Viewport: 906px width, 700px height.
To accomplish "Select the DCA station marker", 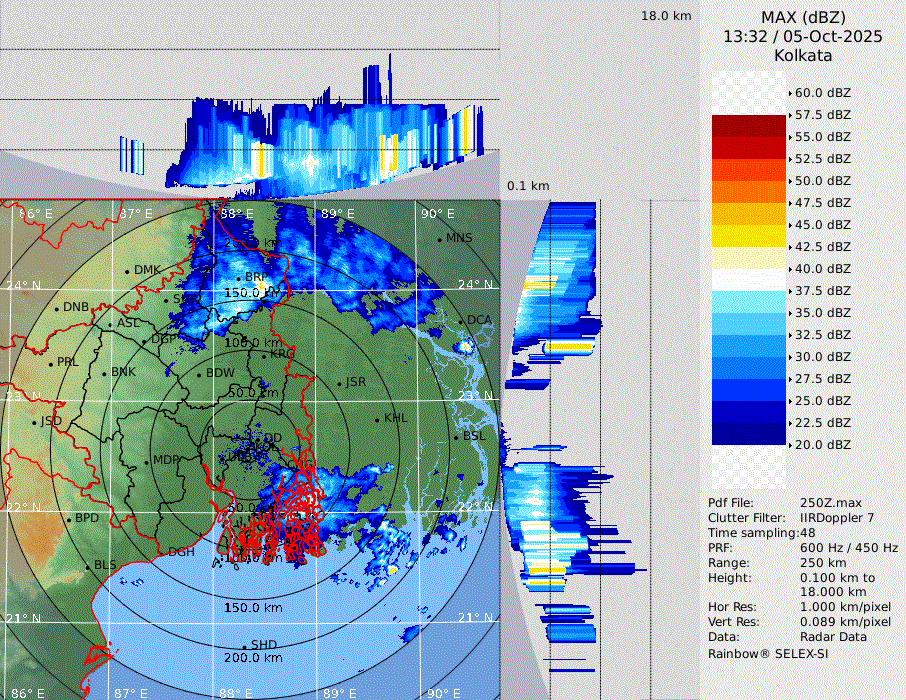I will pyautogui.click(x=462, y=321).
